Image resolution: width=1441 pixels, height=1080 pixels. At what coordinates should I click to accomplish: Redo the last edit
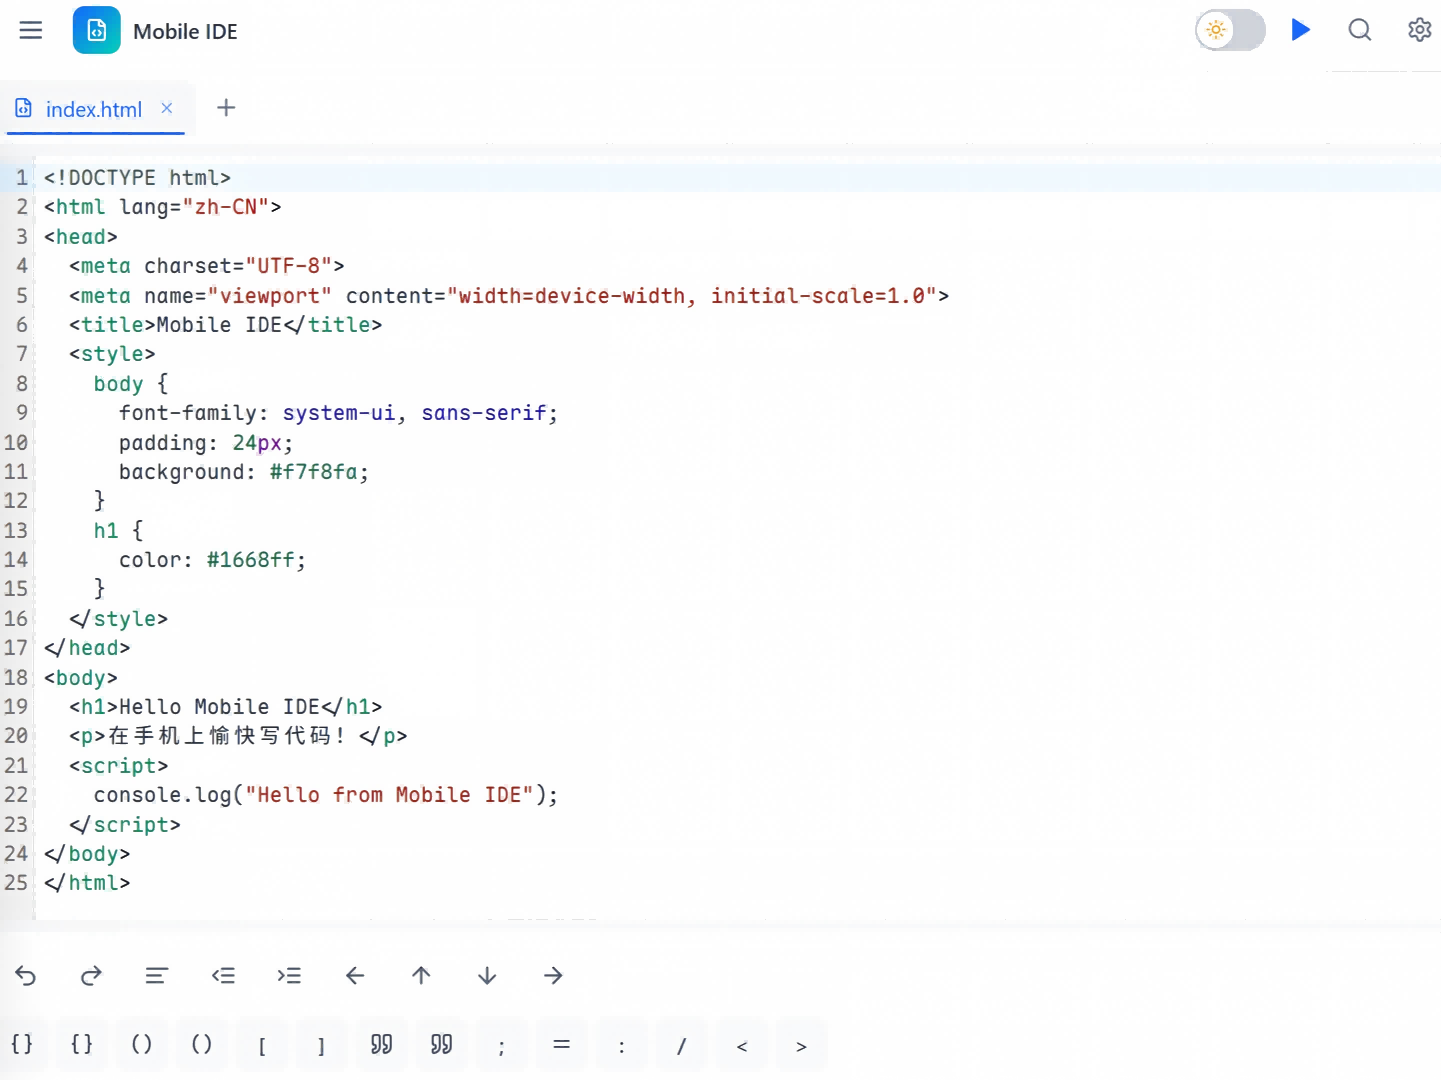pos(91,975)
